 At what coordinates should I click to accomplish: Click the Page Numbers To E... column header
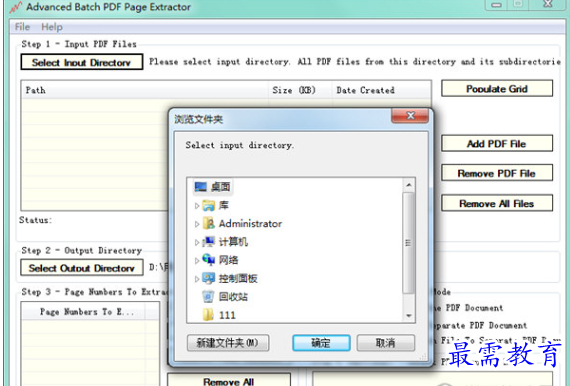pyautogui.click(x=83, y=311)
